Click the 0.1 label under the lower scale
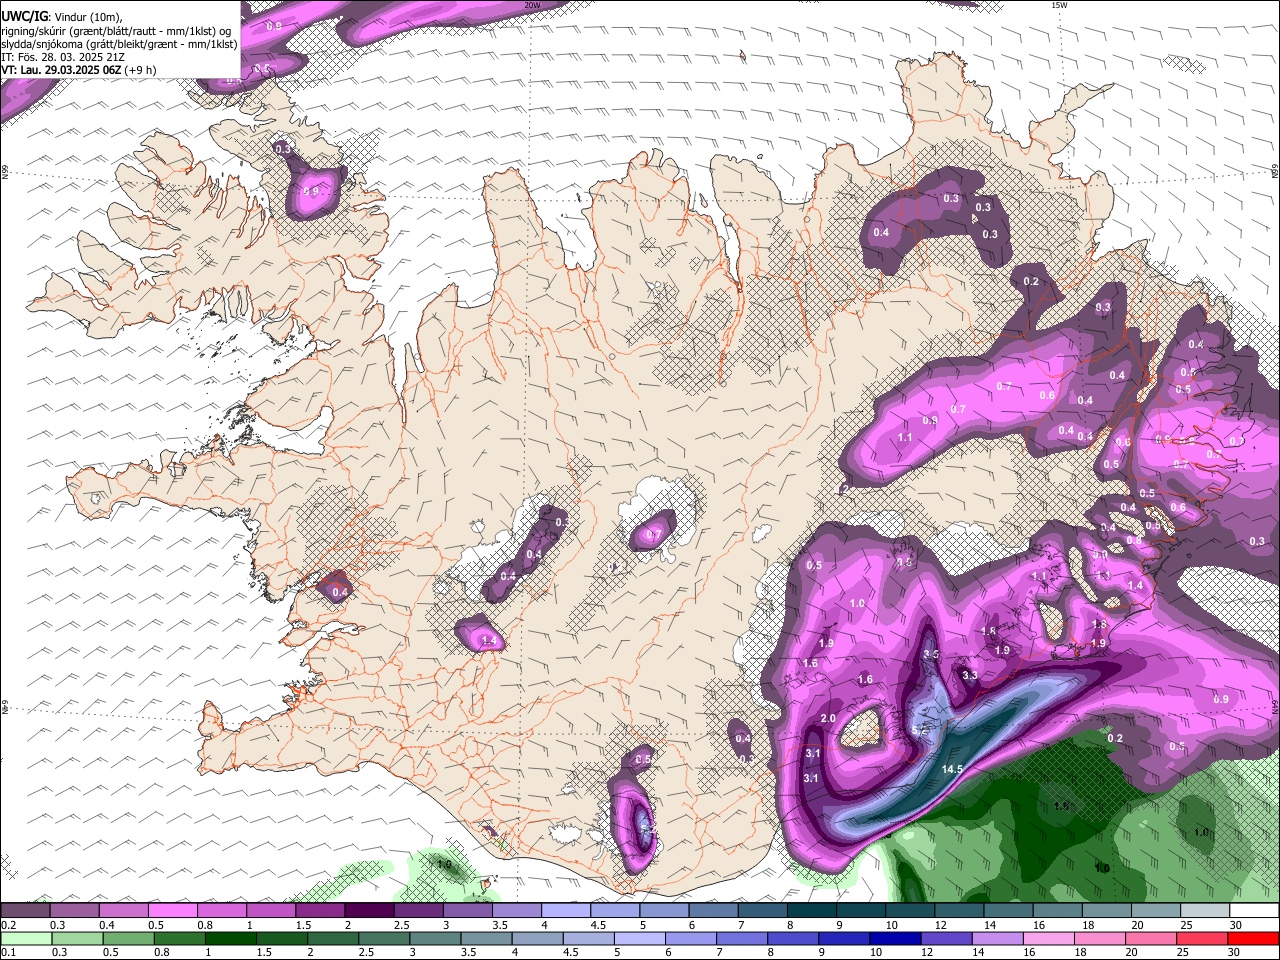 [8, 952]
